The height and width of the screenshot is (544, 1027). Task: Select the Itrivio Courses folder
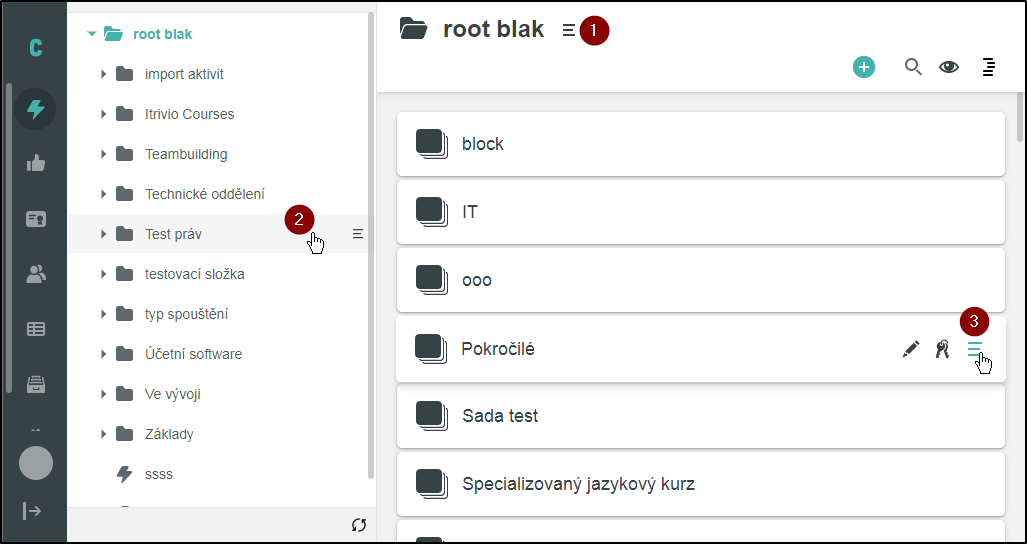click(x=189, y=114)
